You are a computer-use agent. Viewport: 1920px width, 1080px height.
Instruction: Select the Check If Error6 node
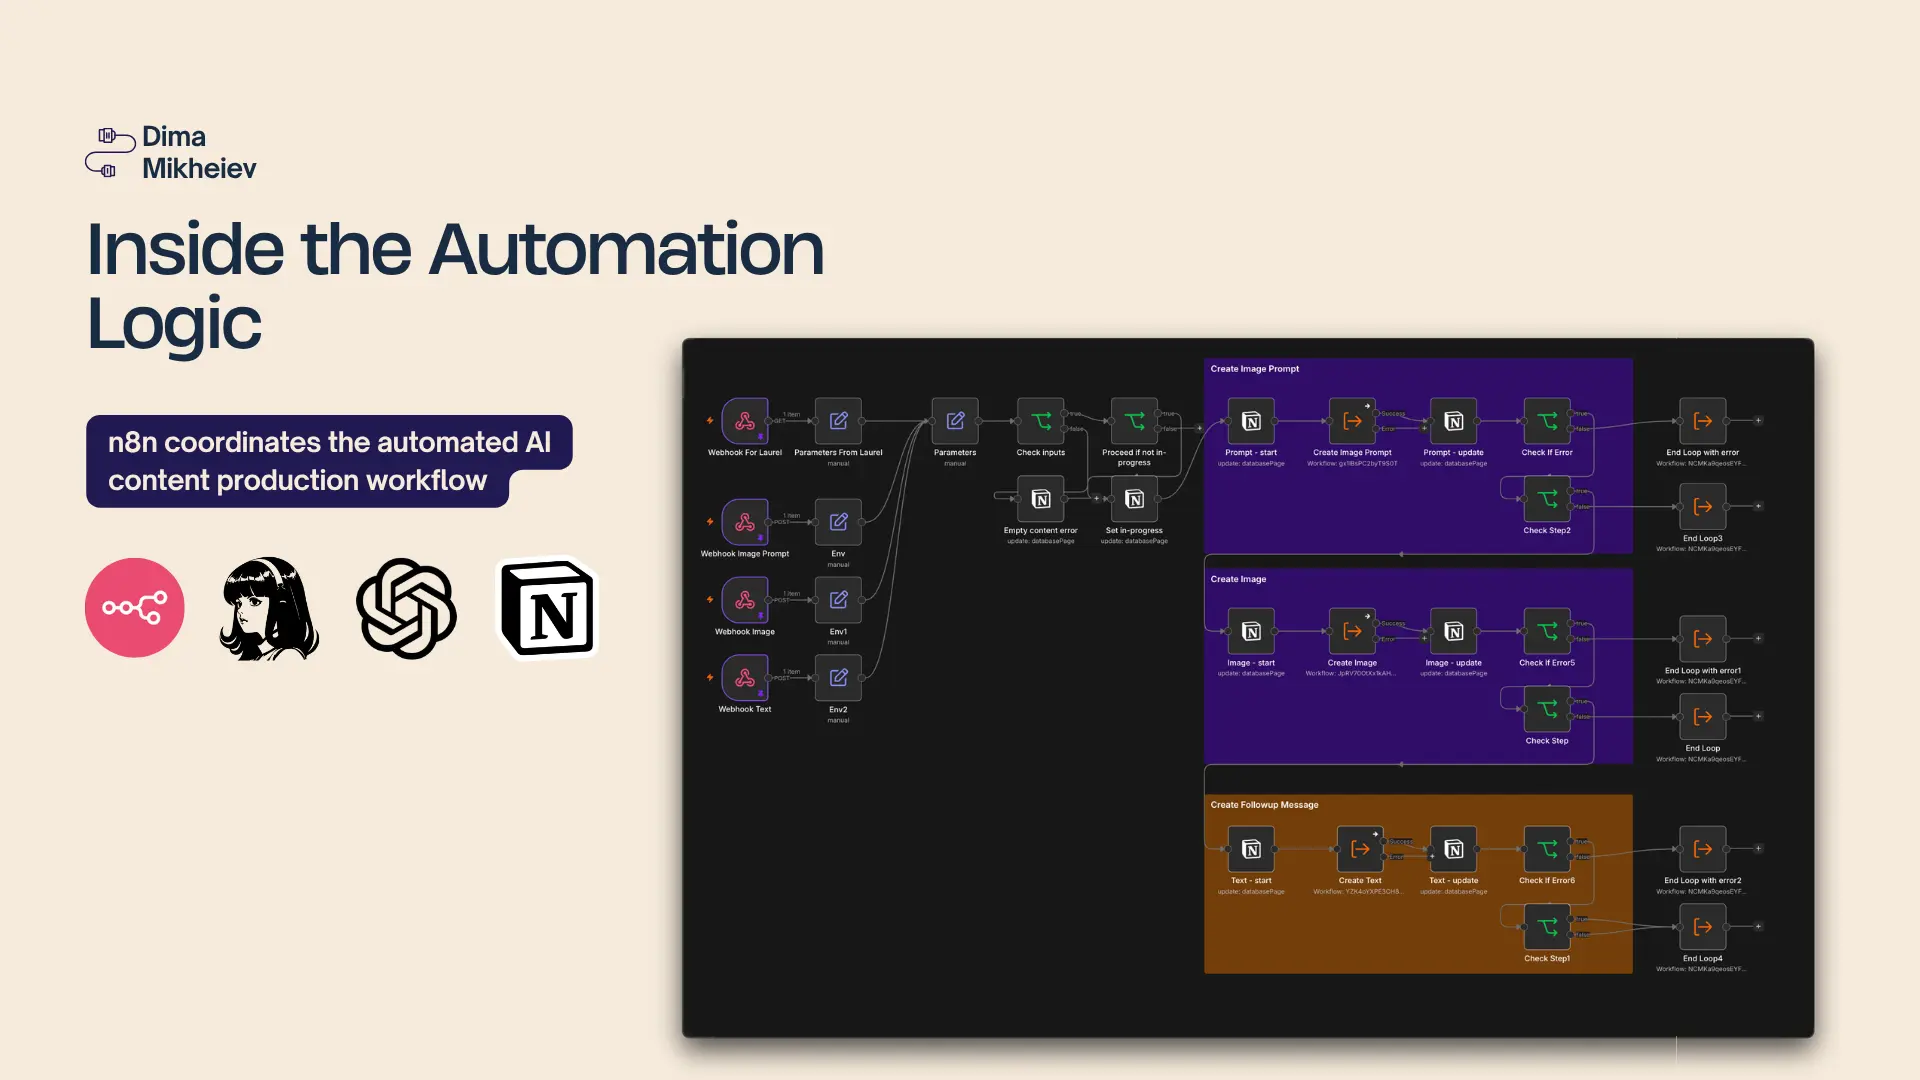pyautogui.click(x=1547, y=849)
